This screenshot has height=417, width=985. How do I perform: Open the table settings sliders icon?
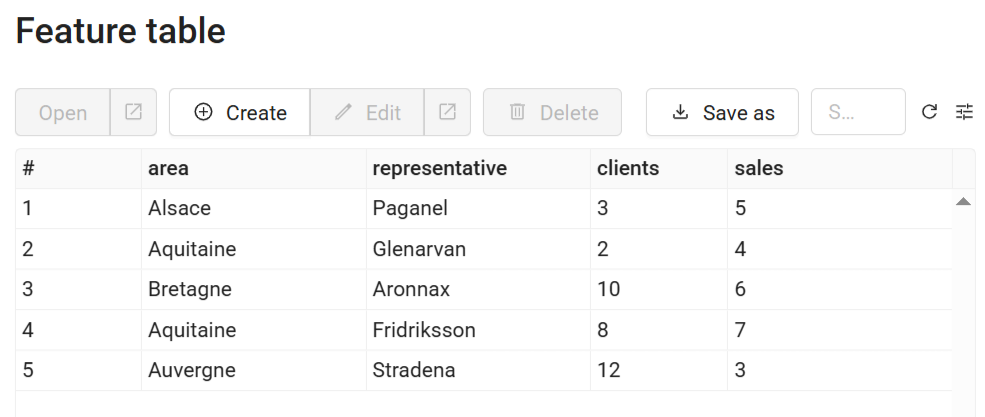964,112
